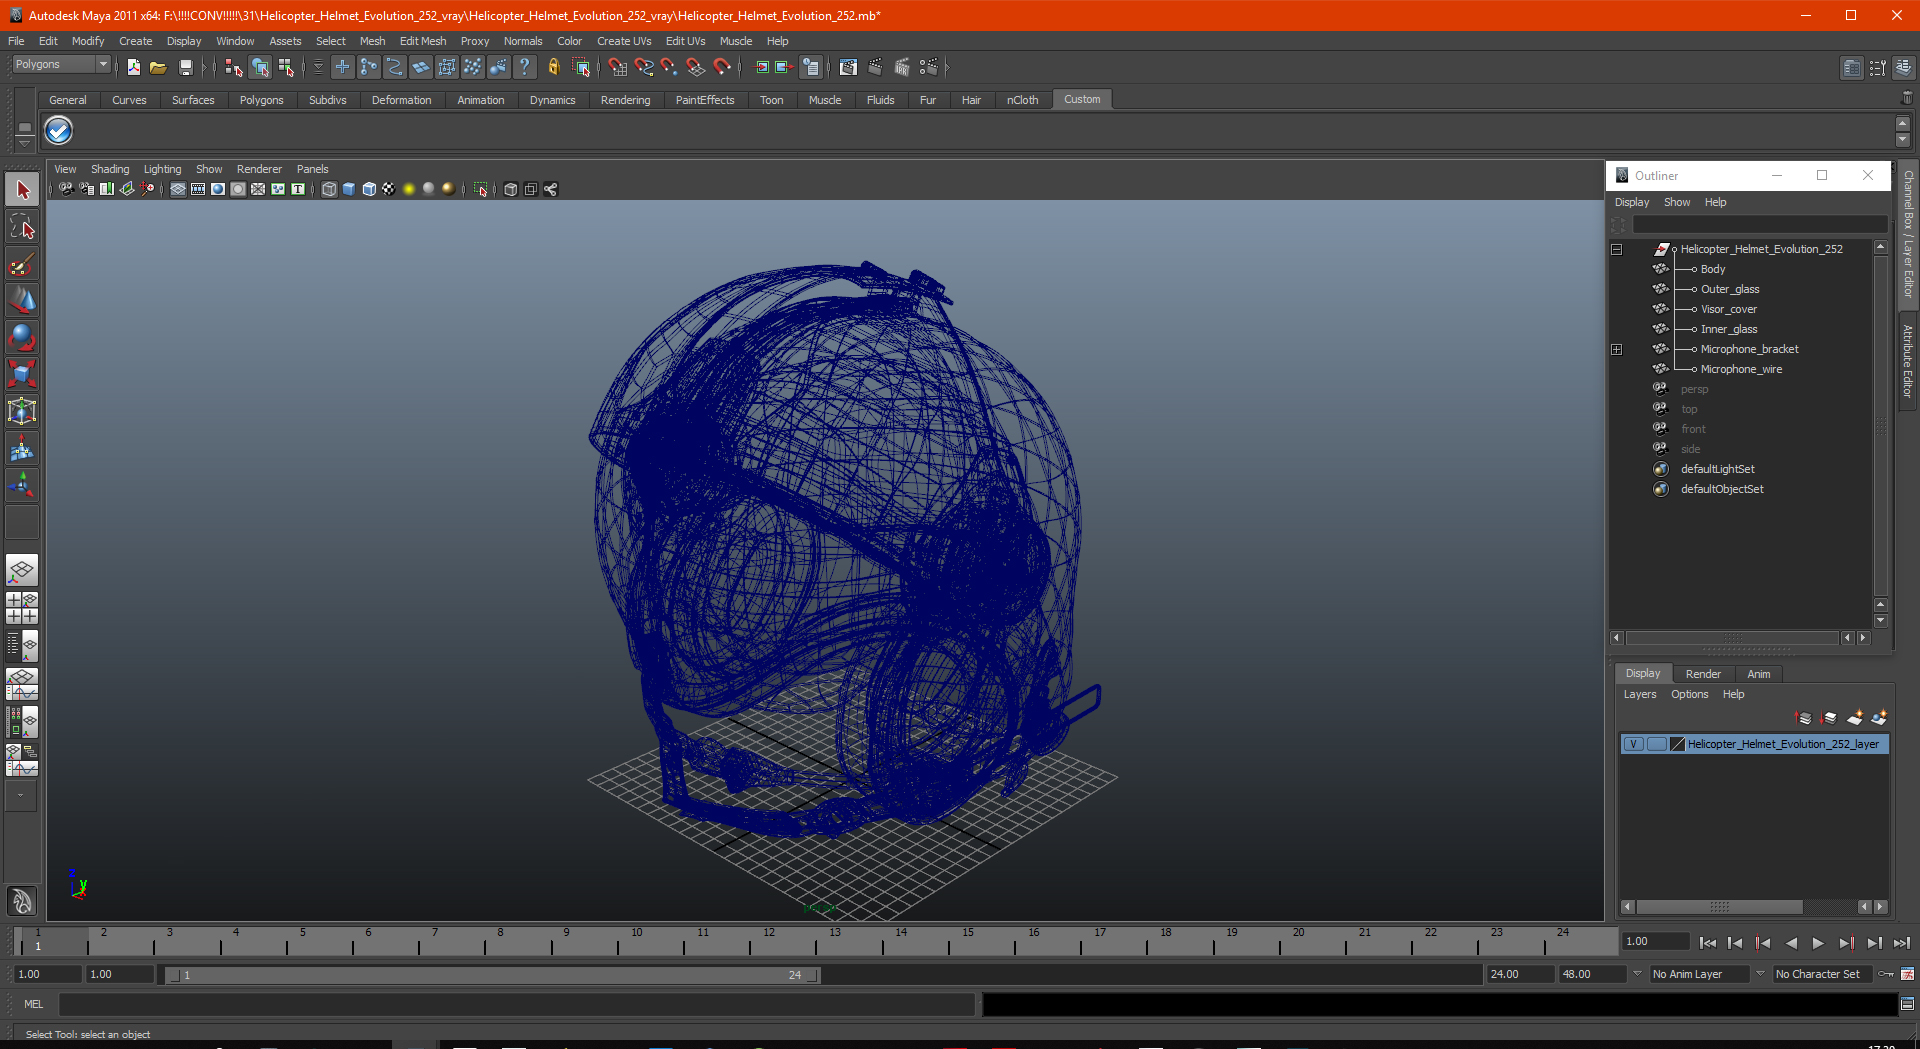Toggle the auto keyframe key icon
The width and height of the screenshot is (1920, 1049).
coord(1886,974)
